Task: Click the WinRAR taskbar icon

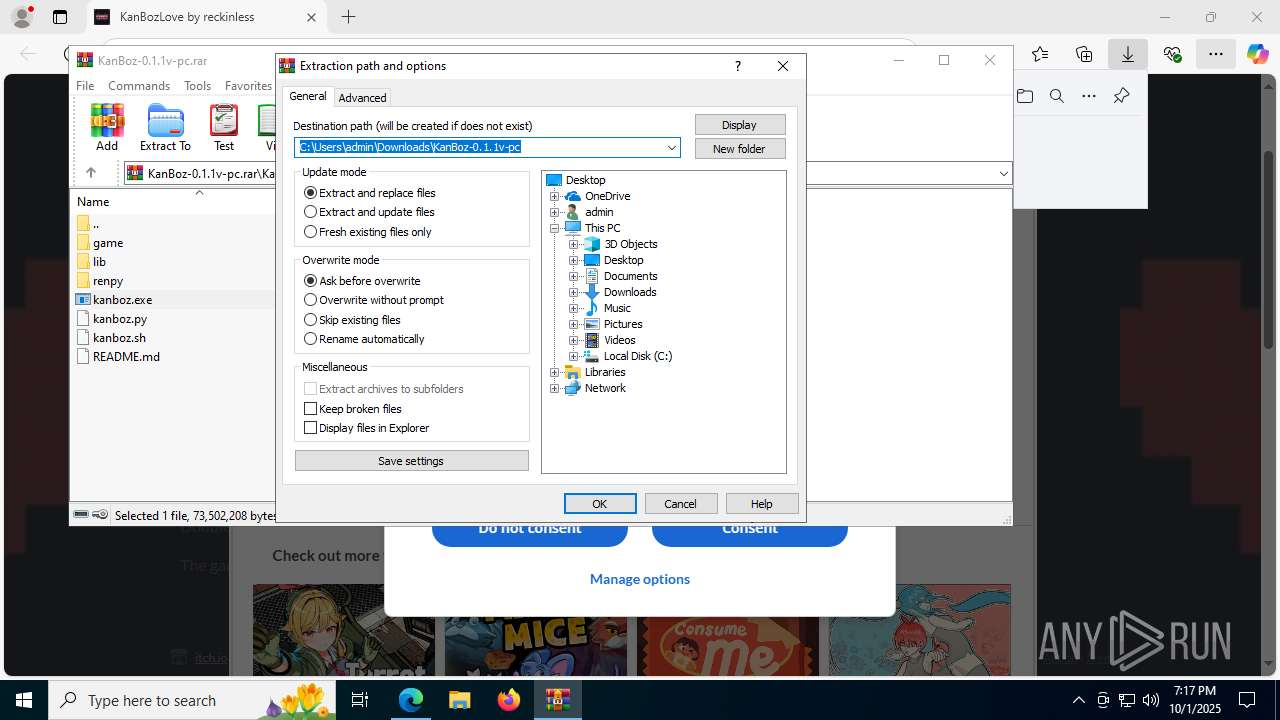Action: coord(557,700)
